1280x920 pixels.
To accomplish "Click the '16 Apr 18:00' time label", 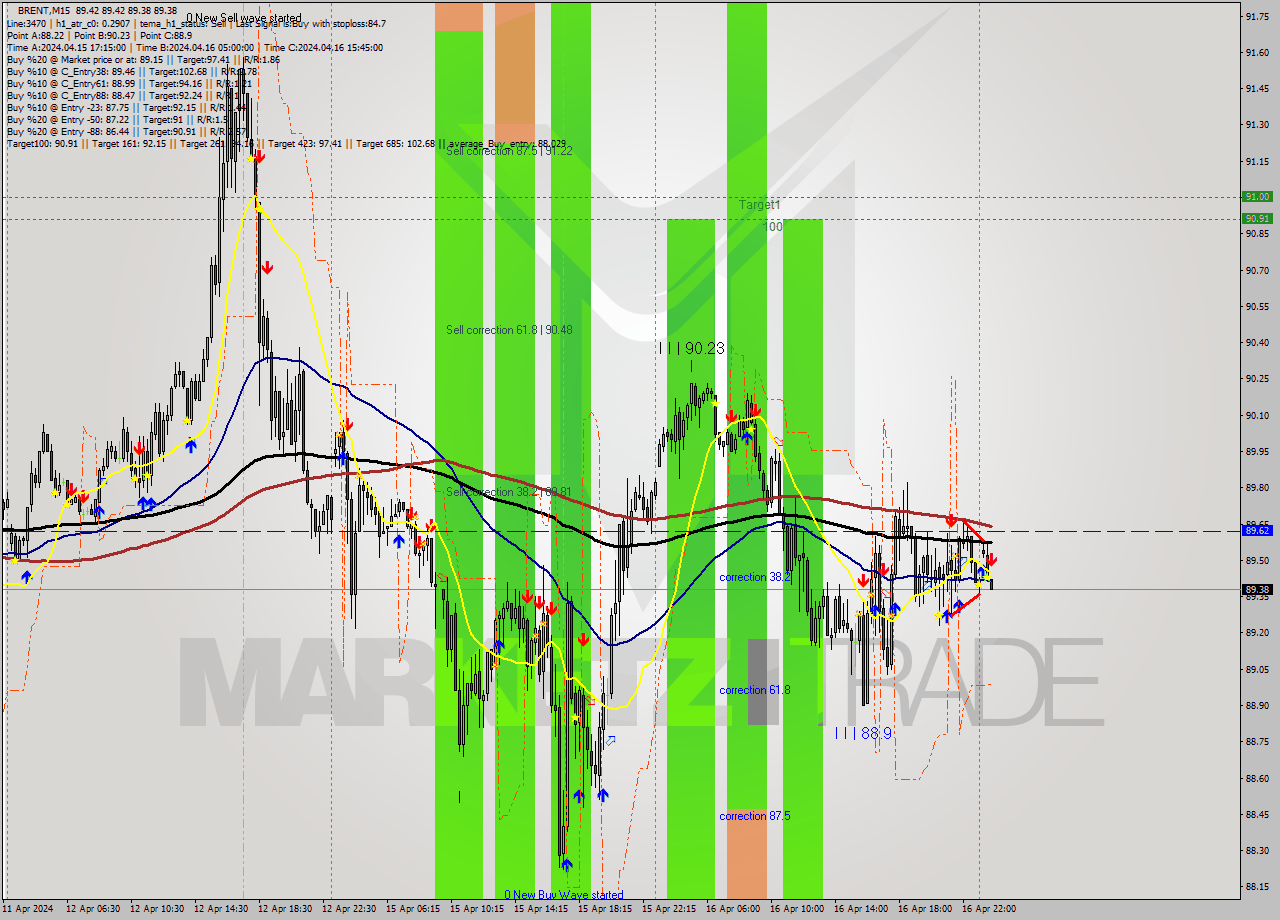I will pyautogui.click(x=925, y=909).
